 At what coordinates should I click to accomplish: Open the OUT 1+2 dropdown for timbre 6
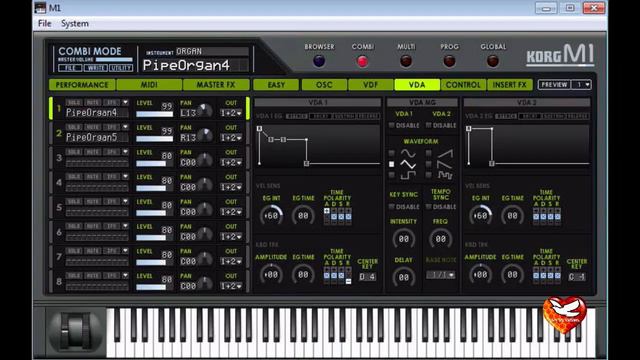(x=231, y=237)
